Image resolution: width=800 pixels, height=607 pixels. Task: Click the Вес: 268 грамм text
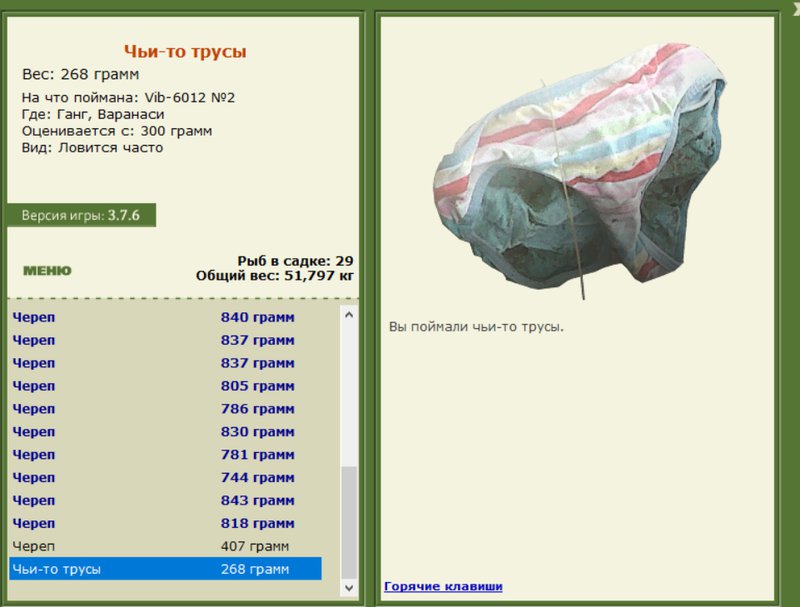[x=81, y=74]
